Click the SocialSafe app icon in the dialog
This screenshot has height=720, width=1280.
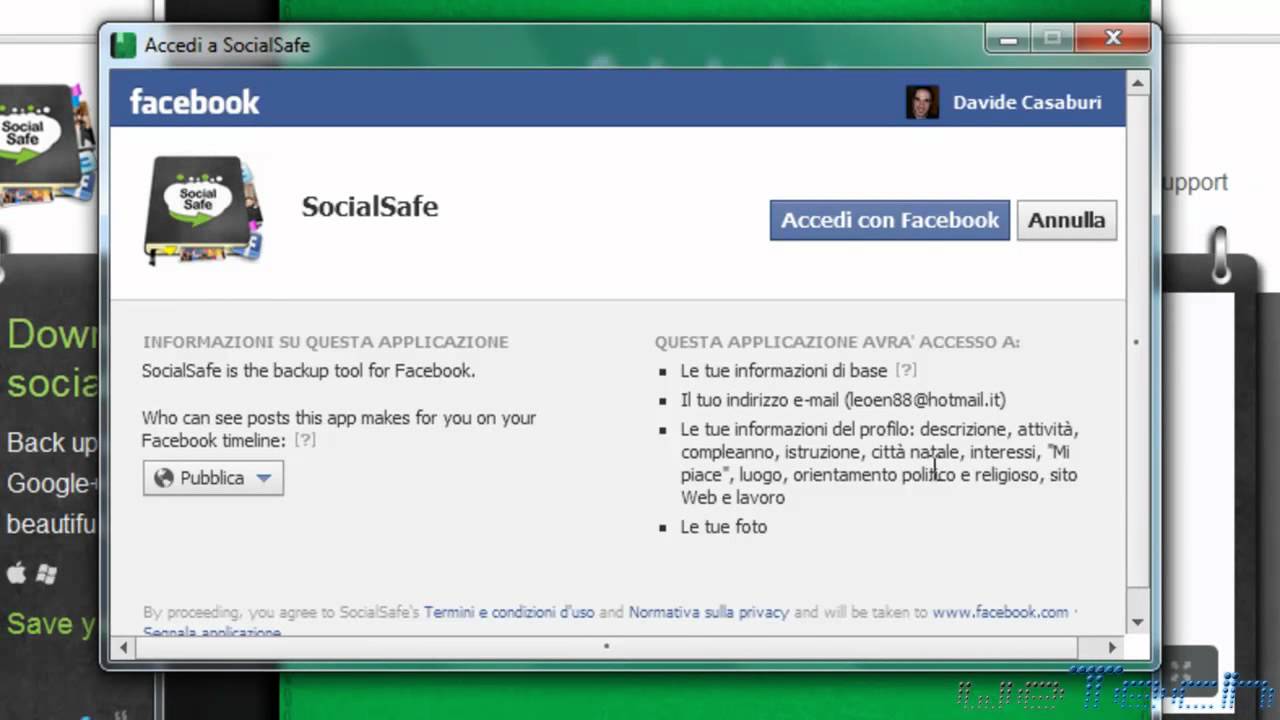point(204,210)
